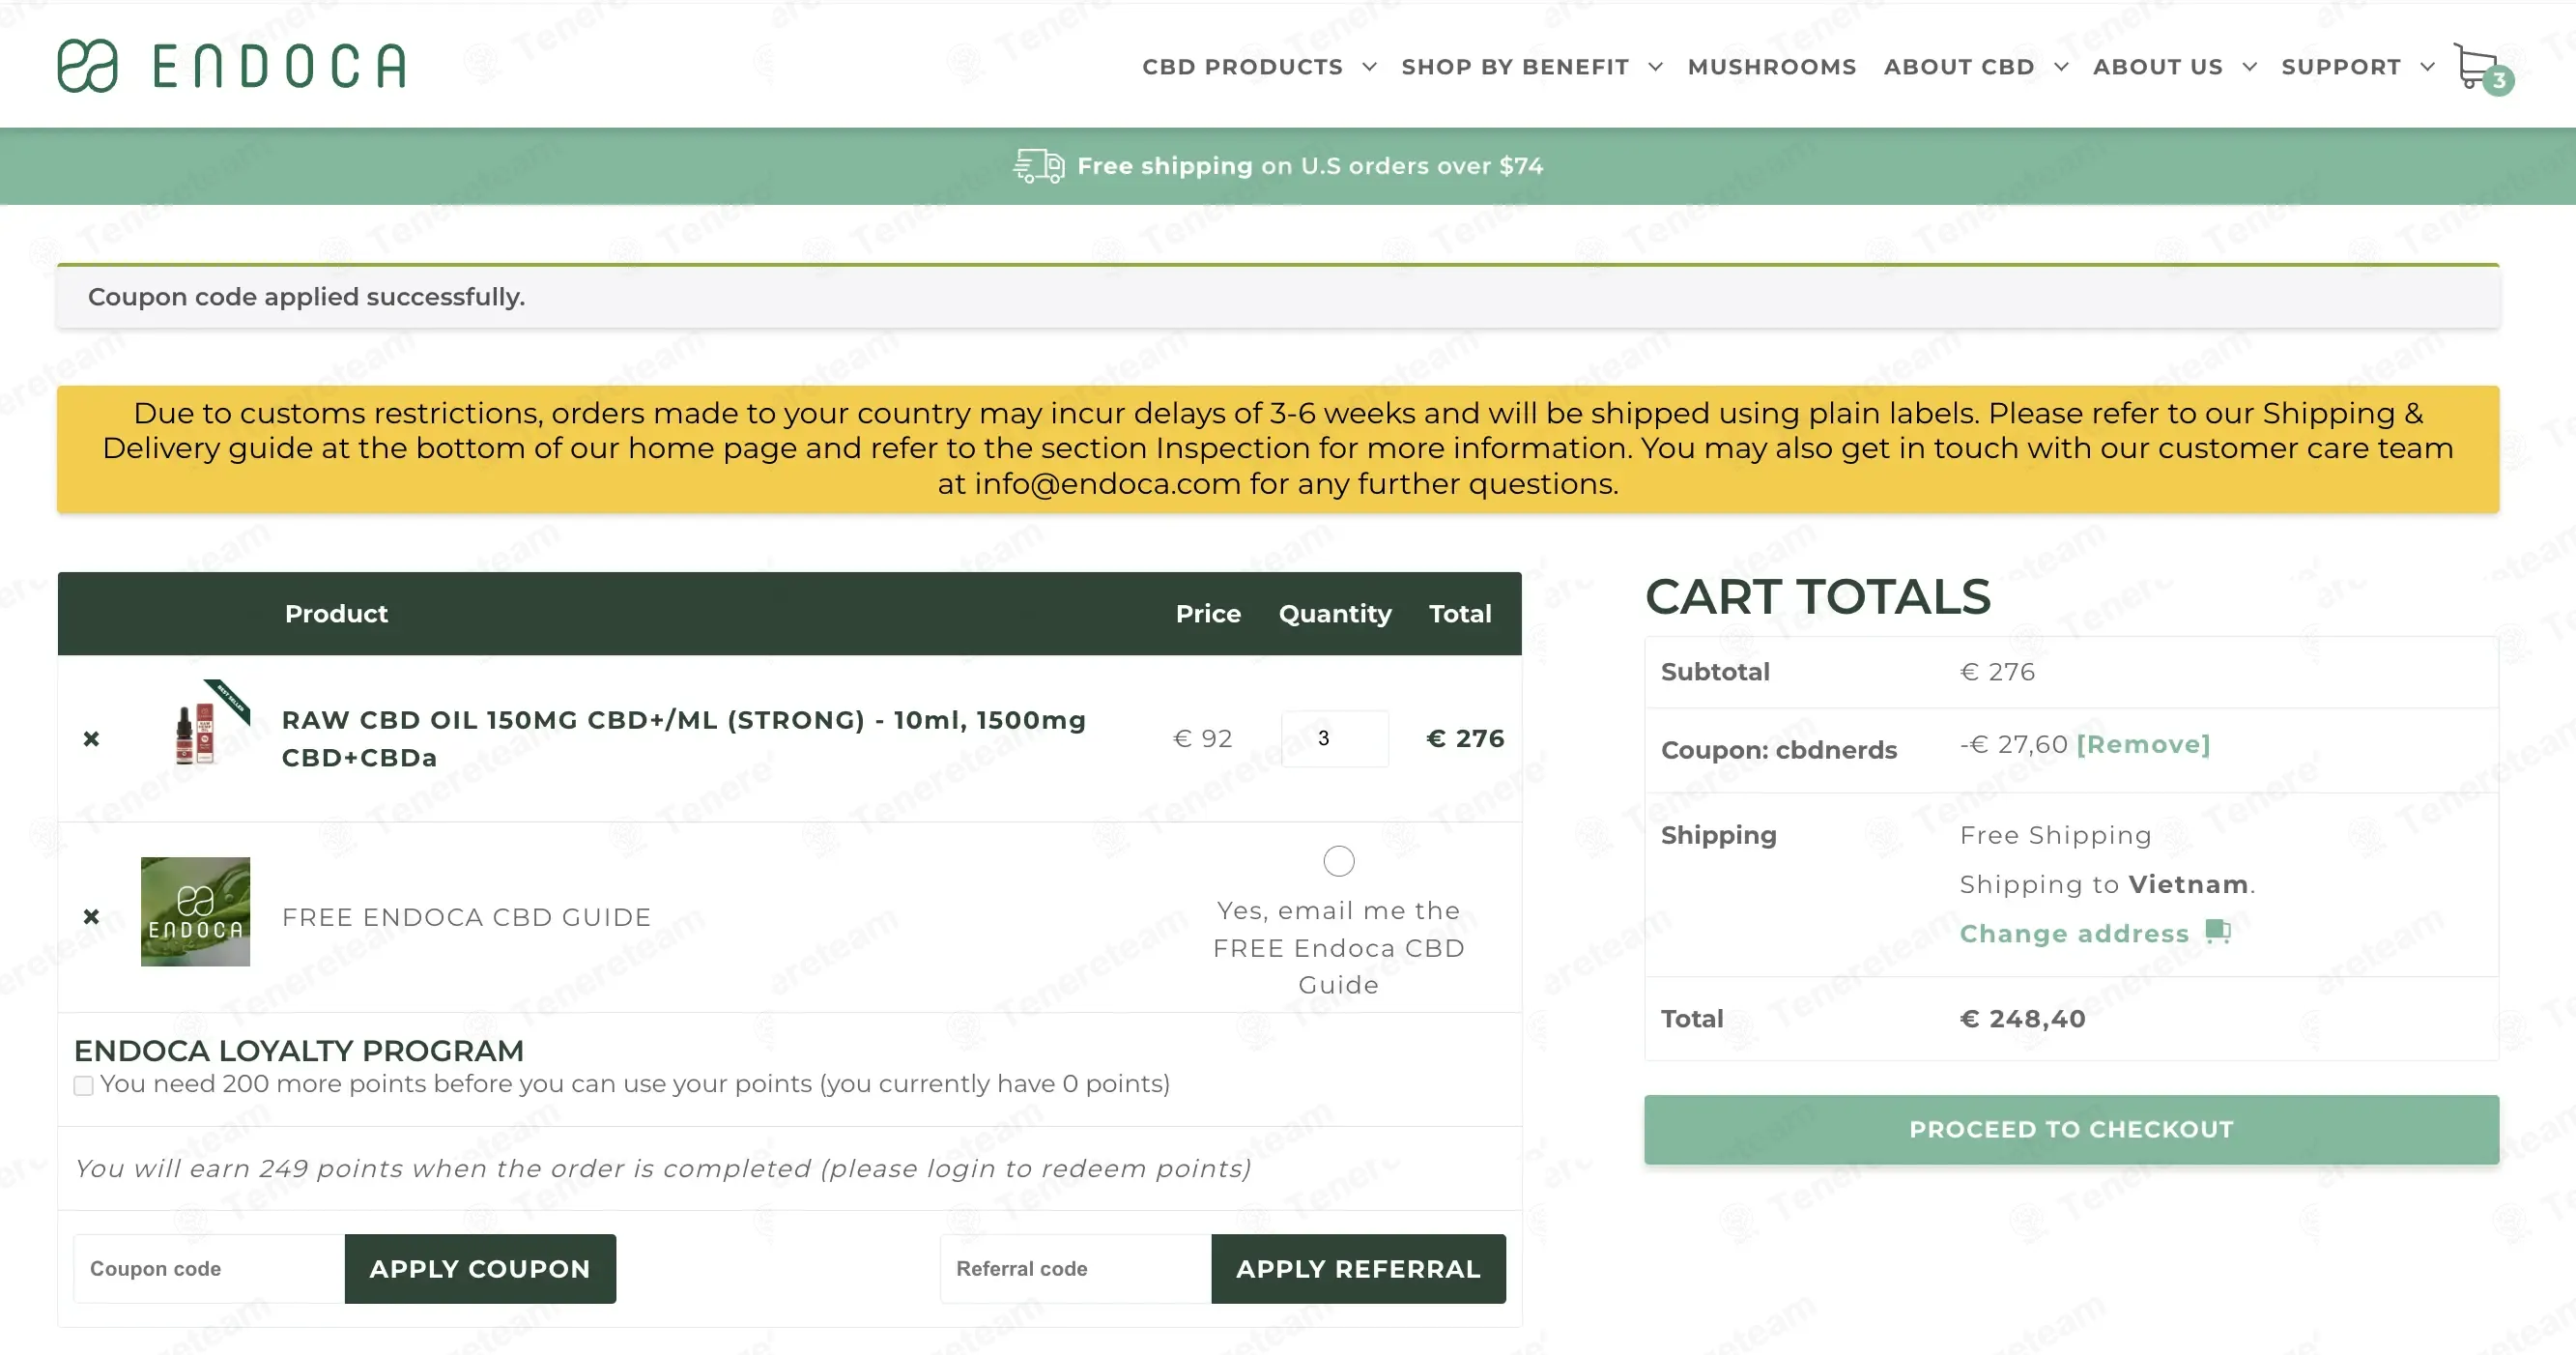This screenshot has width=2576, height=1355.
Task: Select the email me the free guide radio
Action: [x=1338, y=861]
